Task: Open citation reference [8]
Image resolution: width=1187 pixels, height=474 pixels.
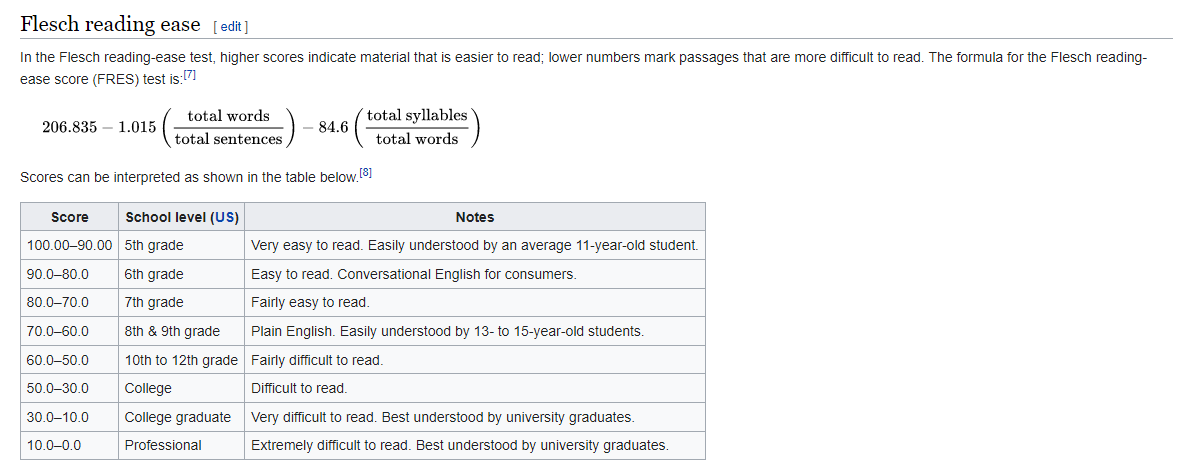Action: click(366, 173)
